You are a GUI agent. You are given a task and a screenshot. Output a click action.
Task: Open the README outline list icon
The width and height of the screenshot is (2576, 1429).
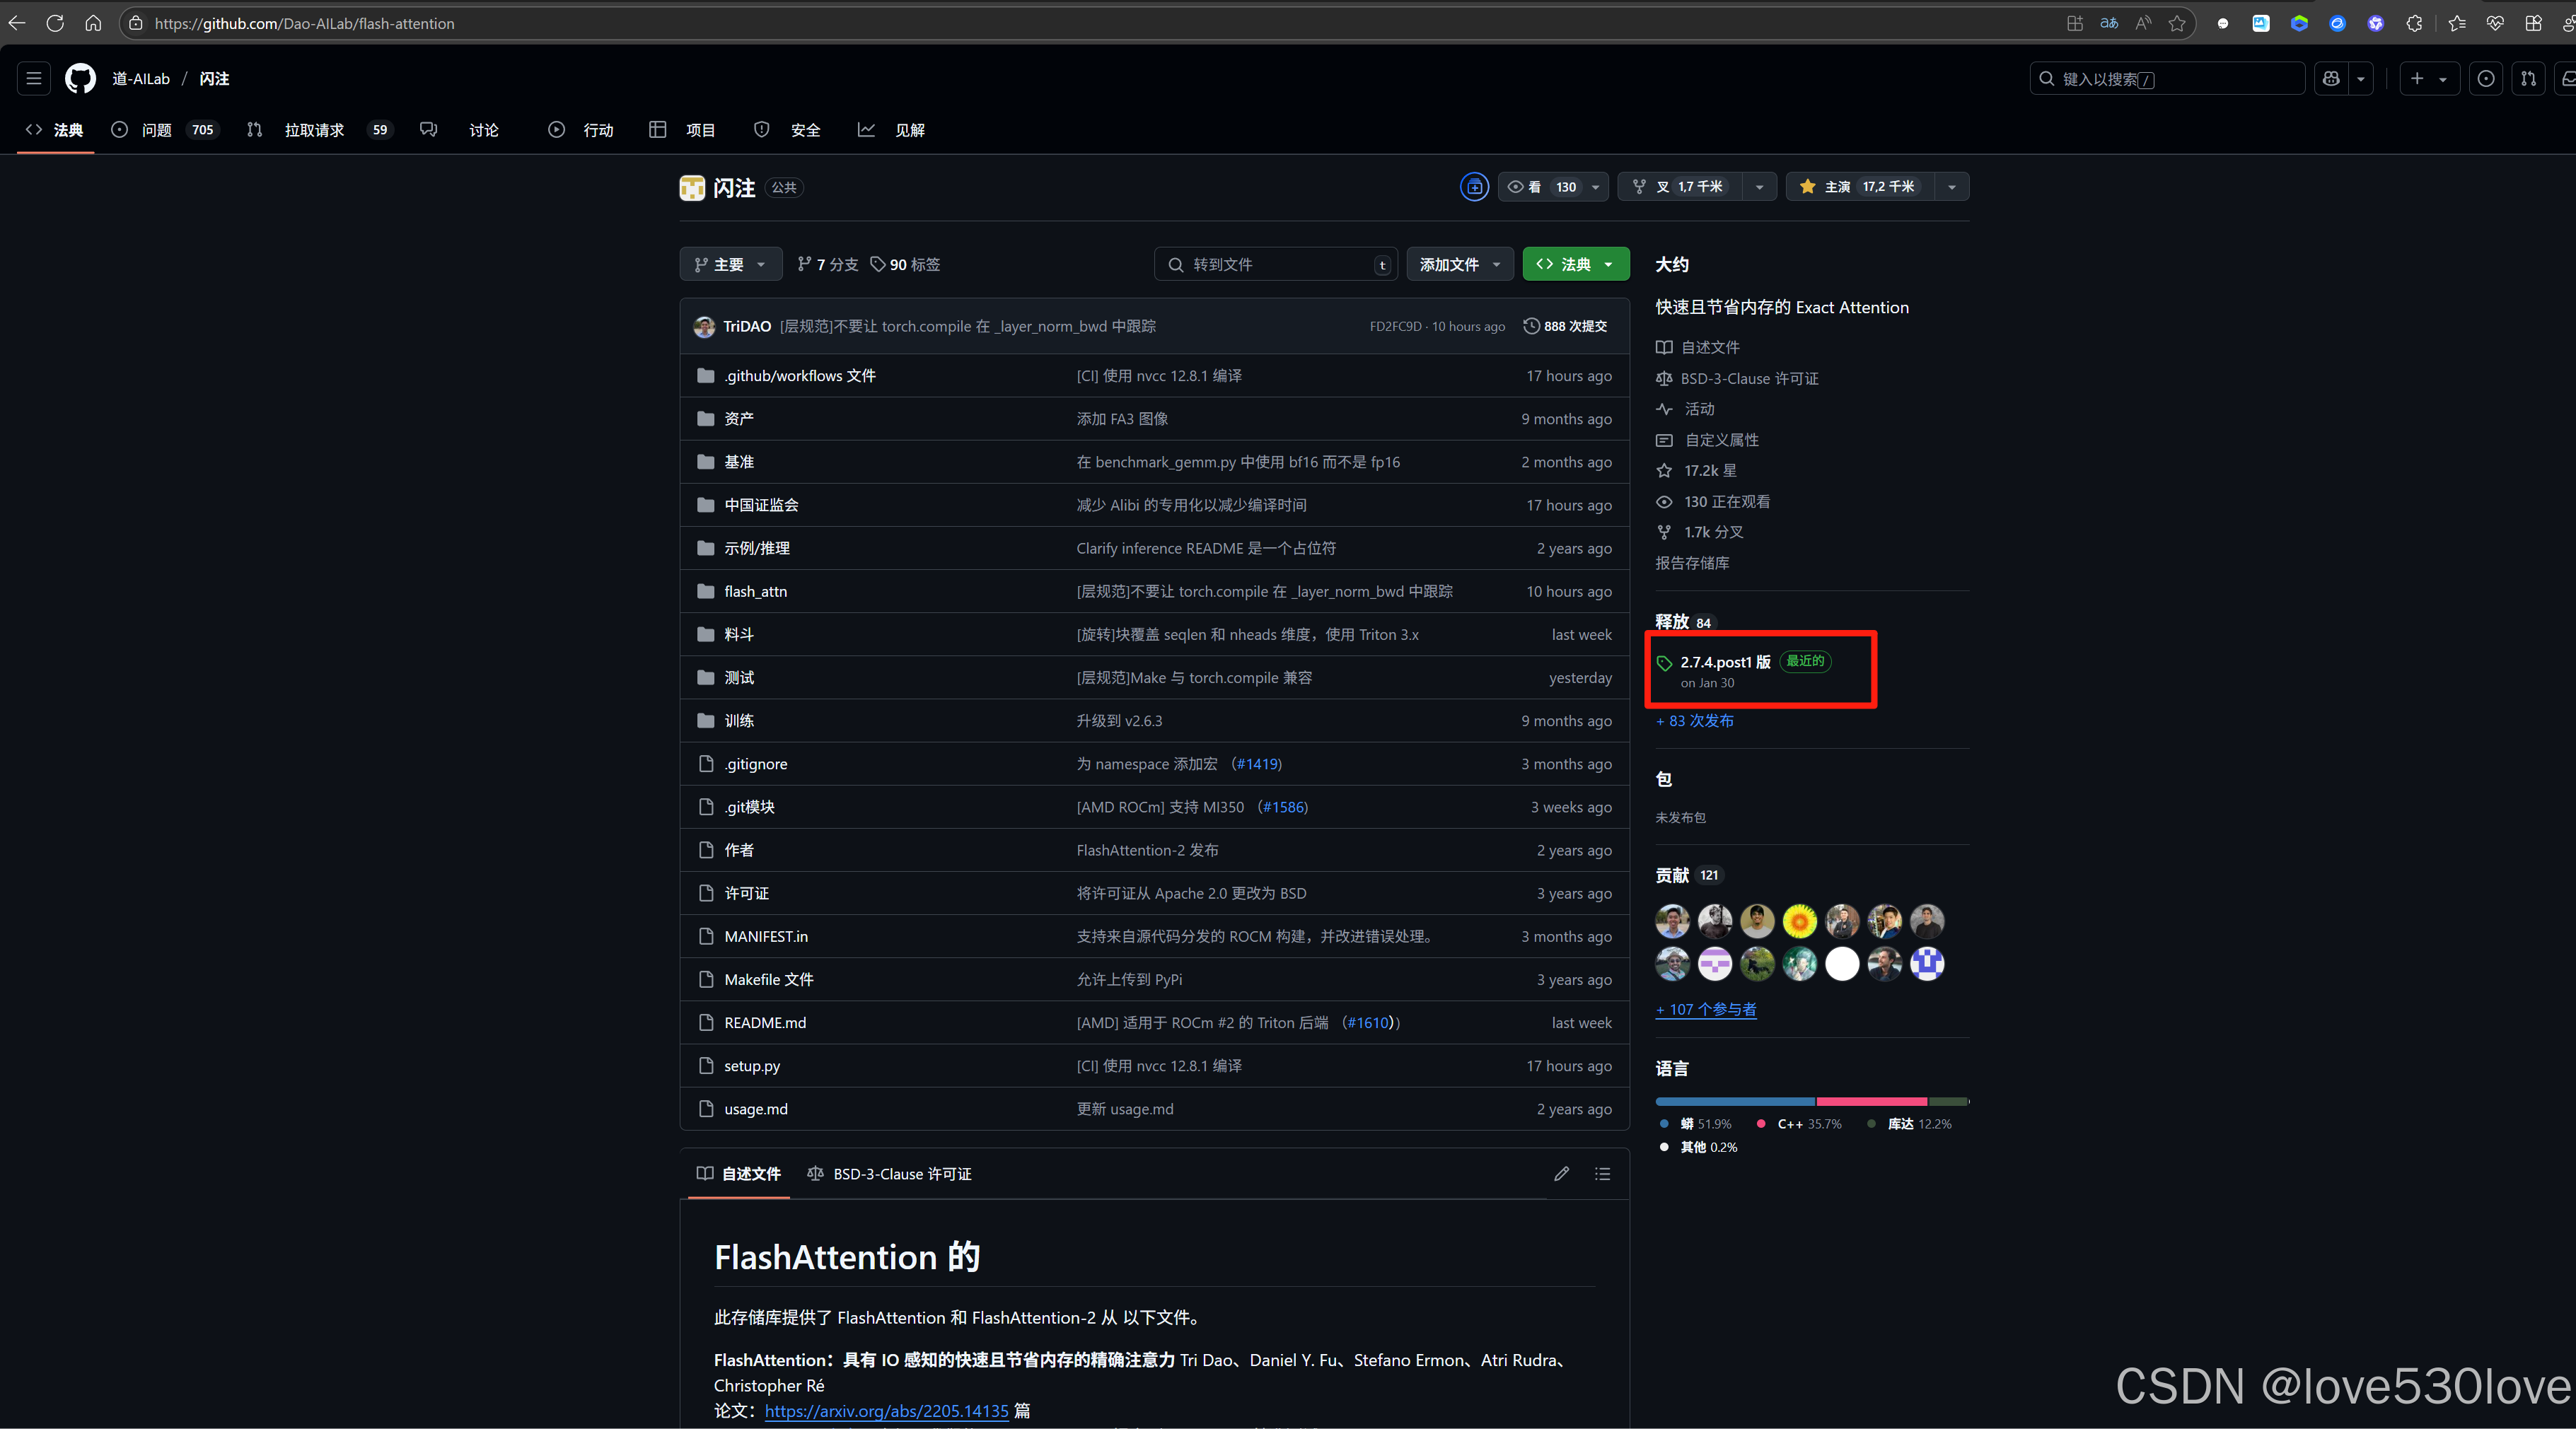1602,1173
